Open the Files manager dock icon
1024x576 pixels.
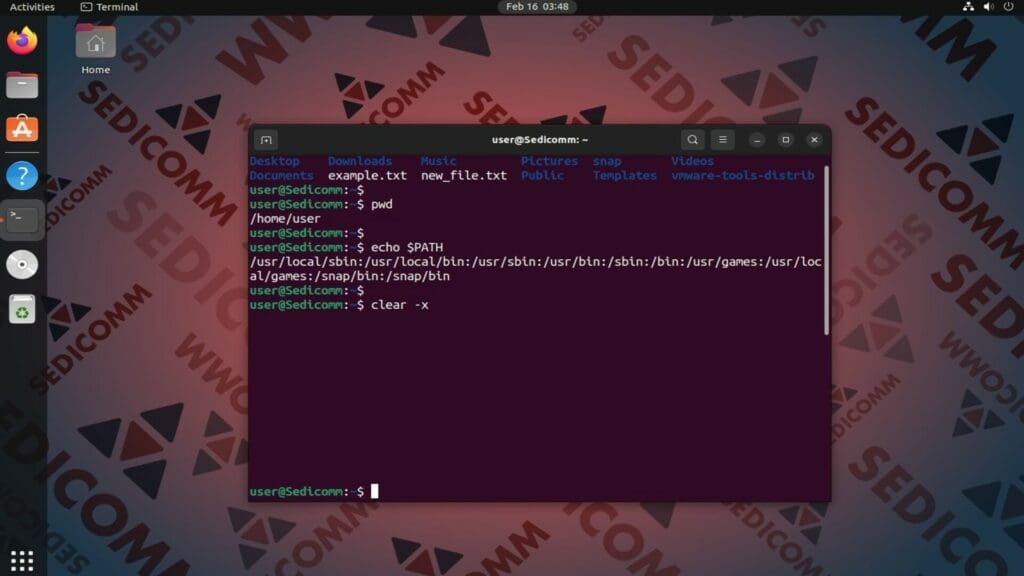pos(22,85)
